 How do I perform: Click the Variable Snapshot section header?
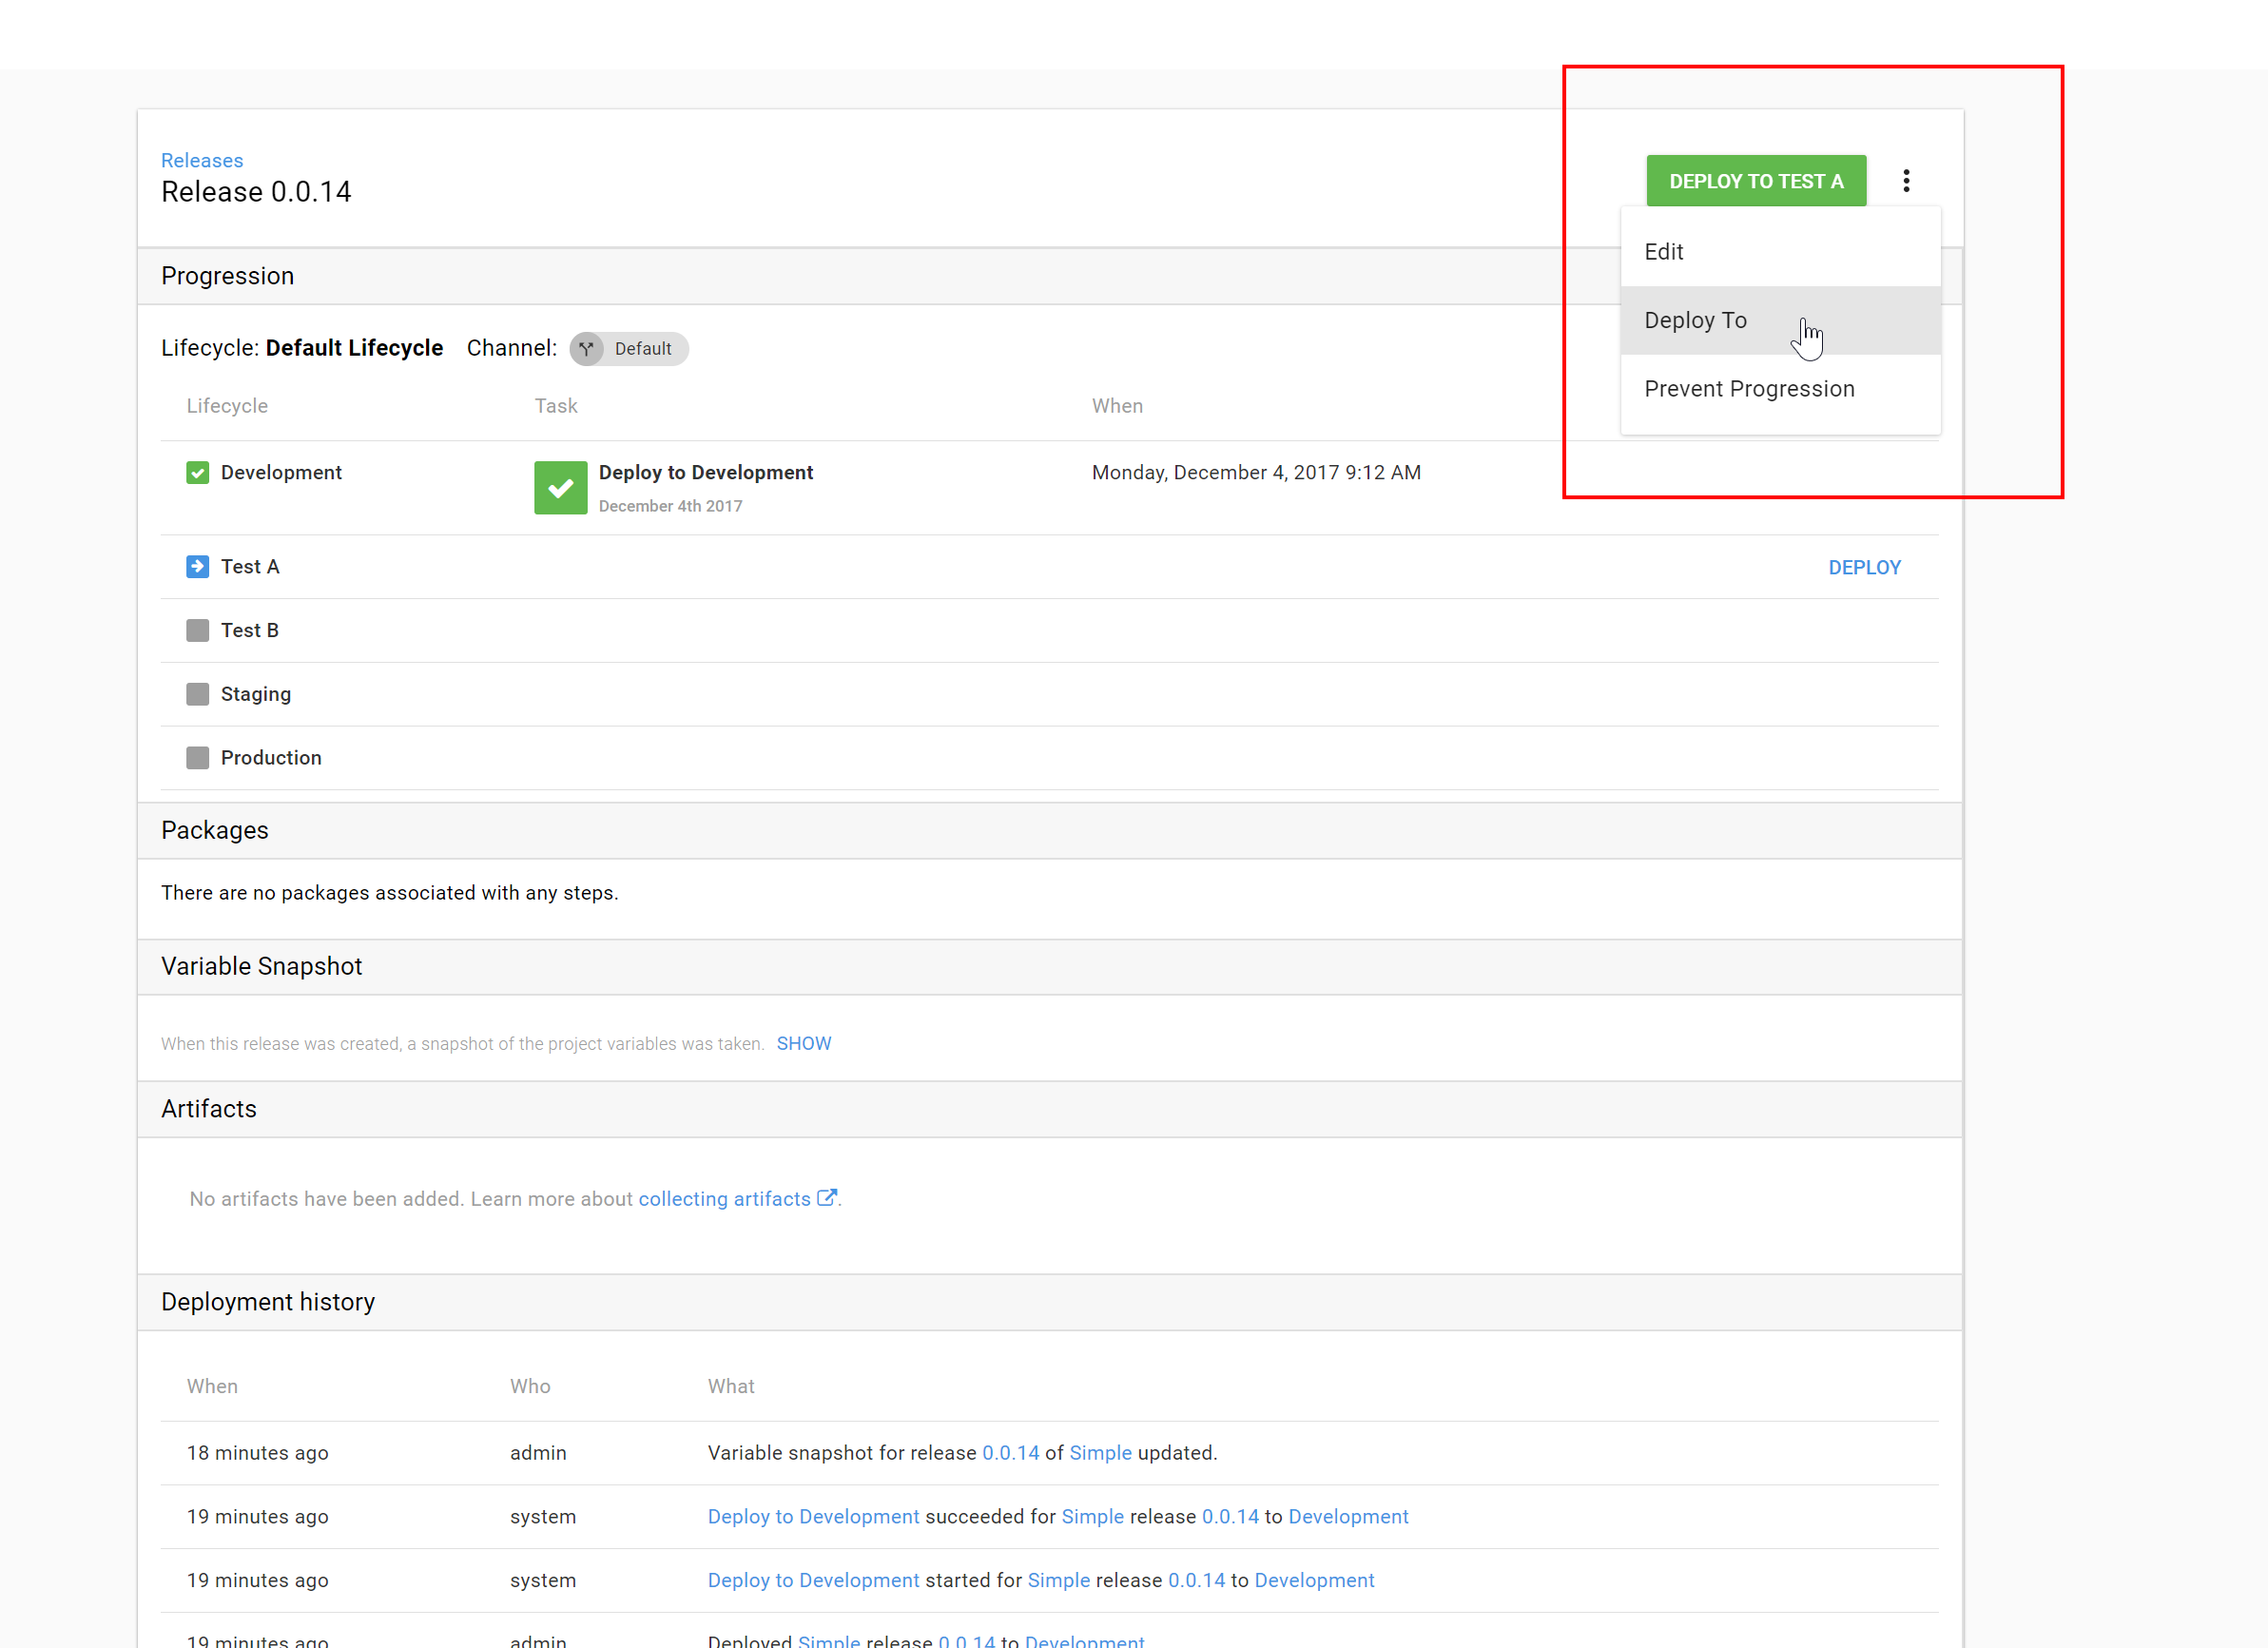261,967
